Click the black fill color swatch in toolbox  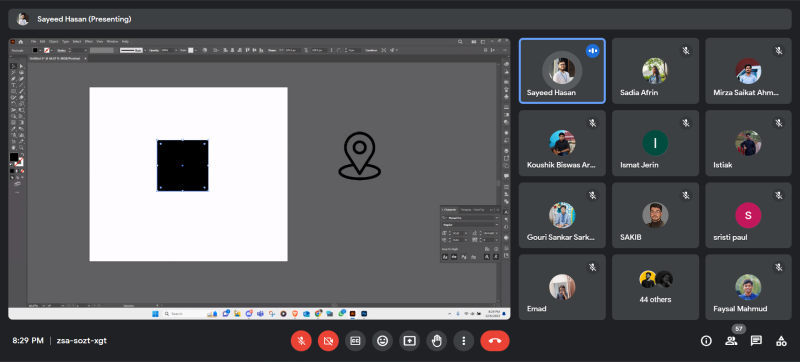tap(14, 157)
